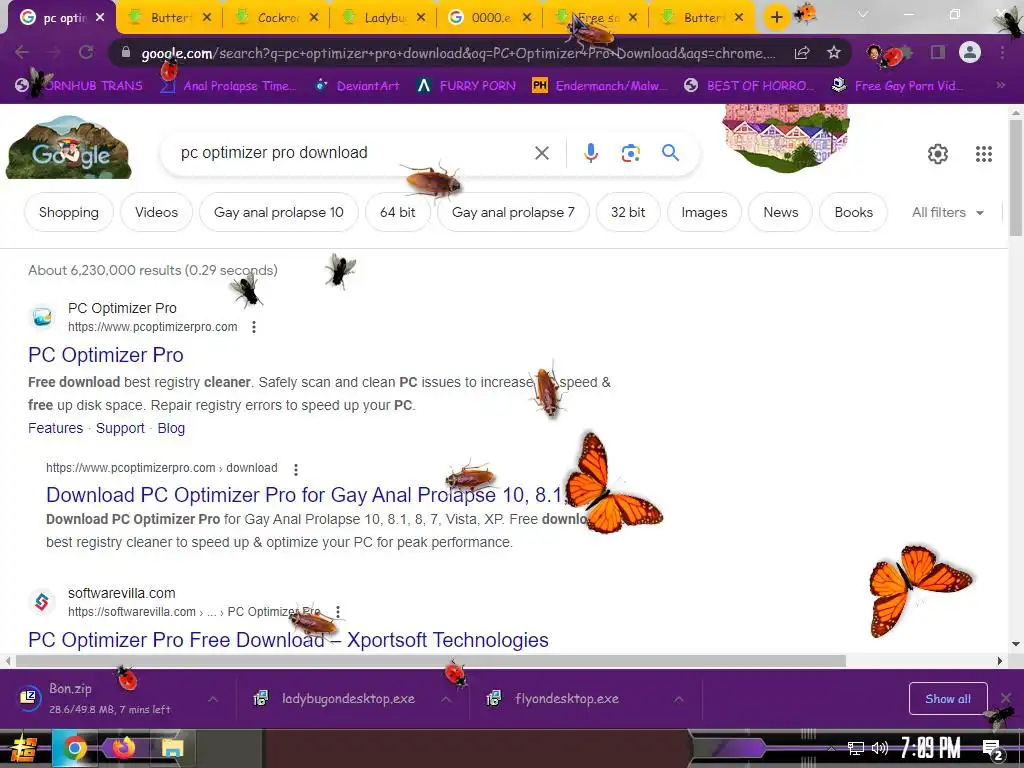The width and height of the screenshot is (1024, 768).
Task: Switch to the 0000.e tab
Action: point(490,18)
